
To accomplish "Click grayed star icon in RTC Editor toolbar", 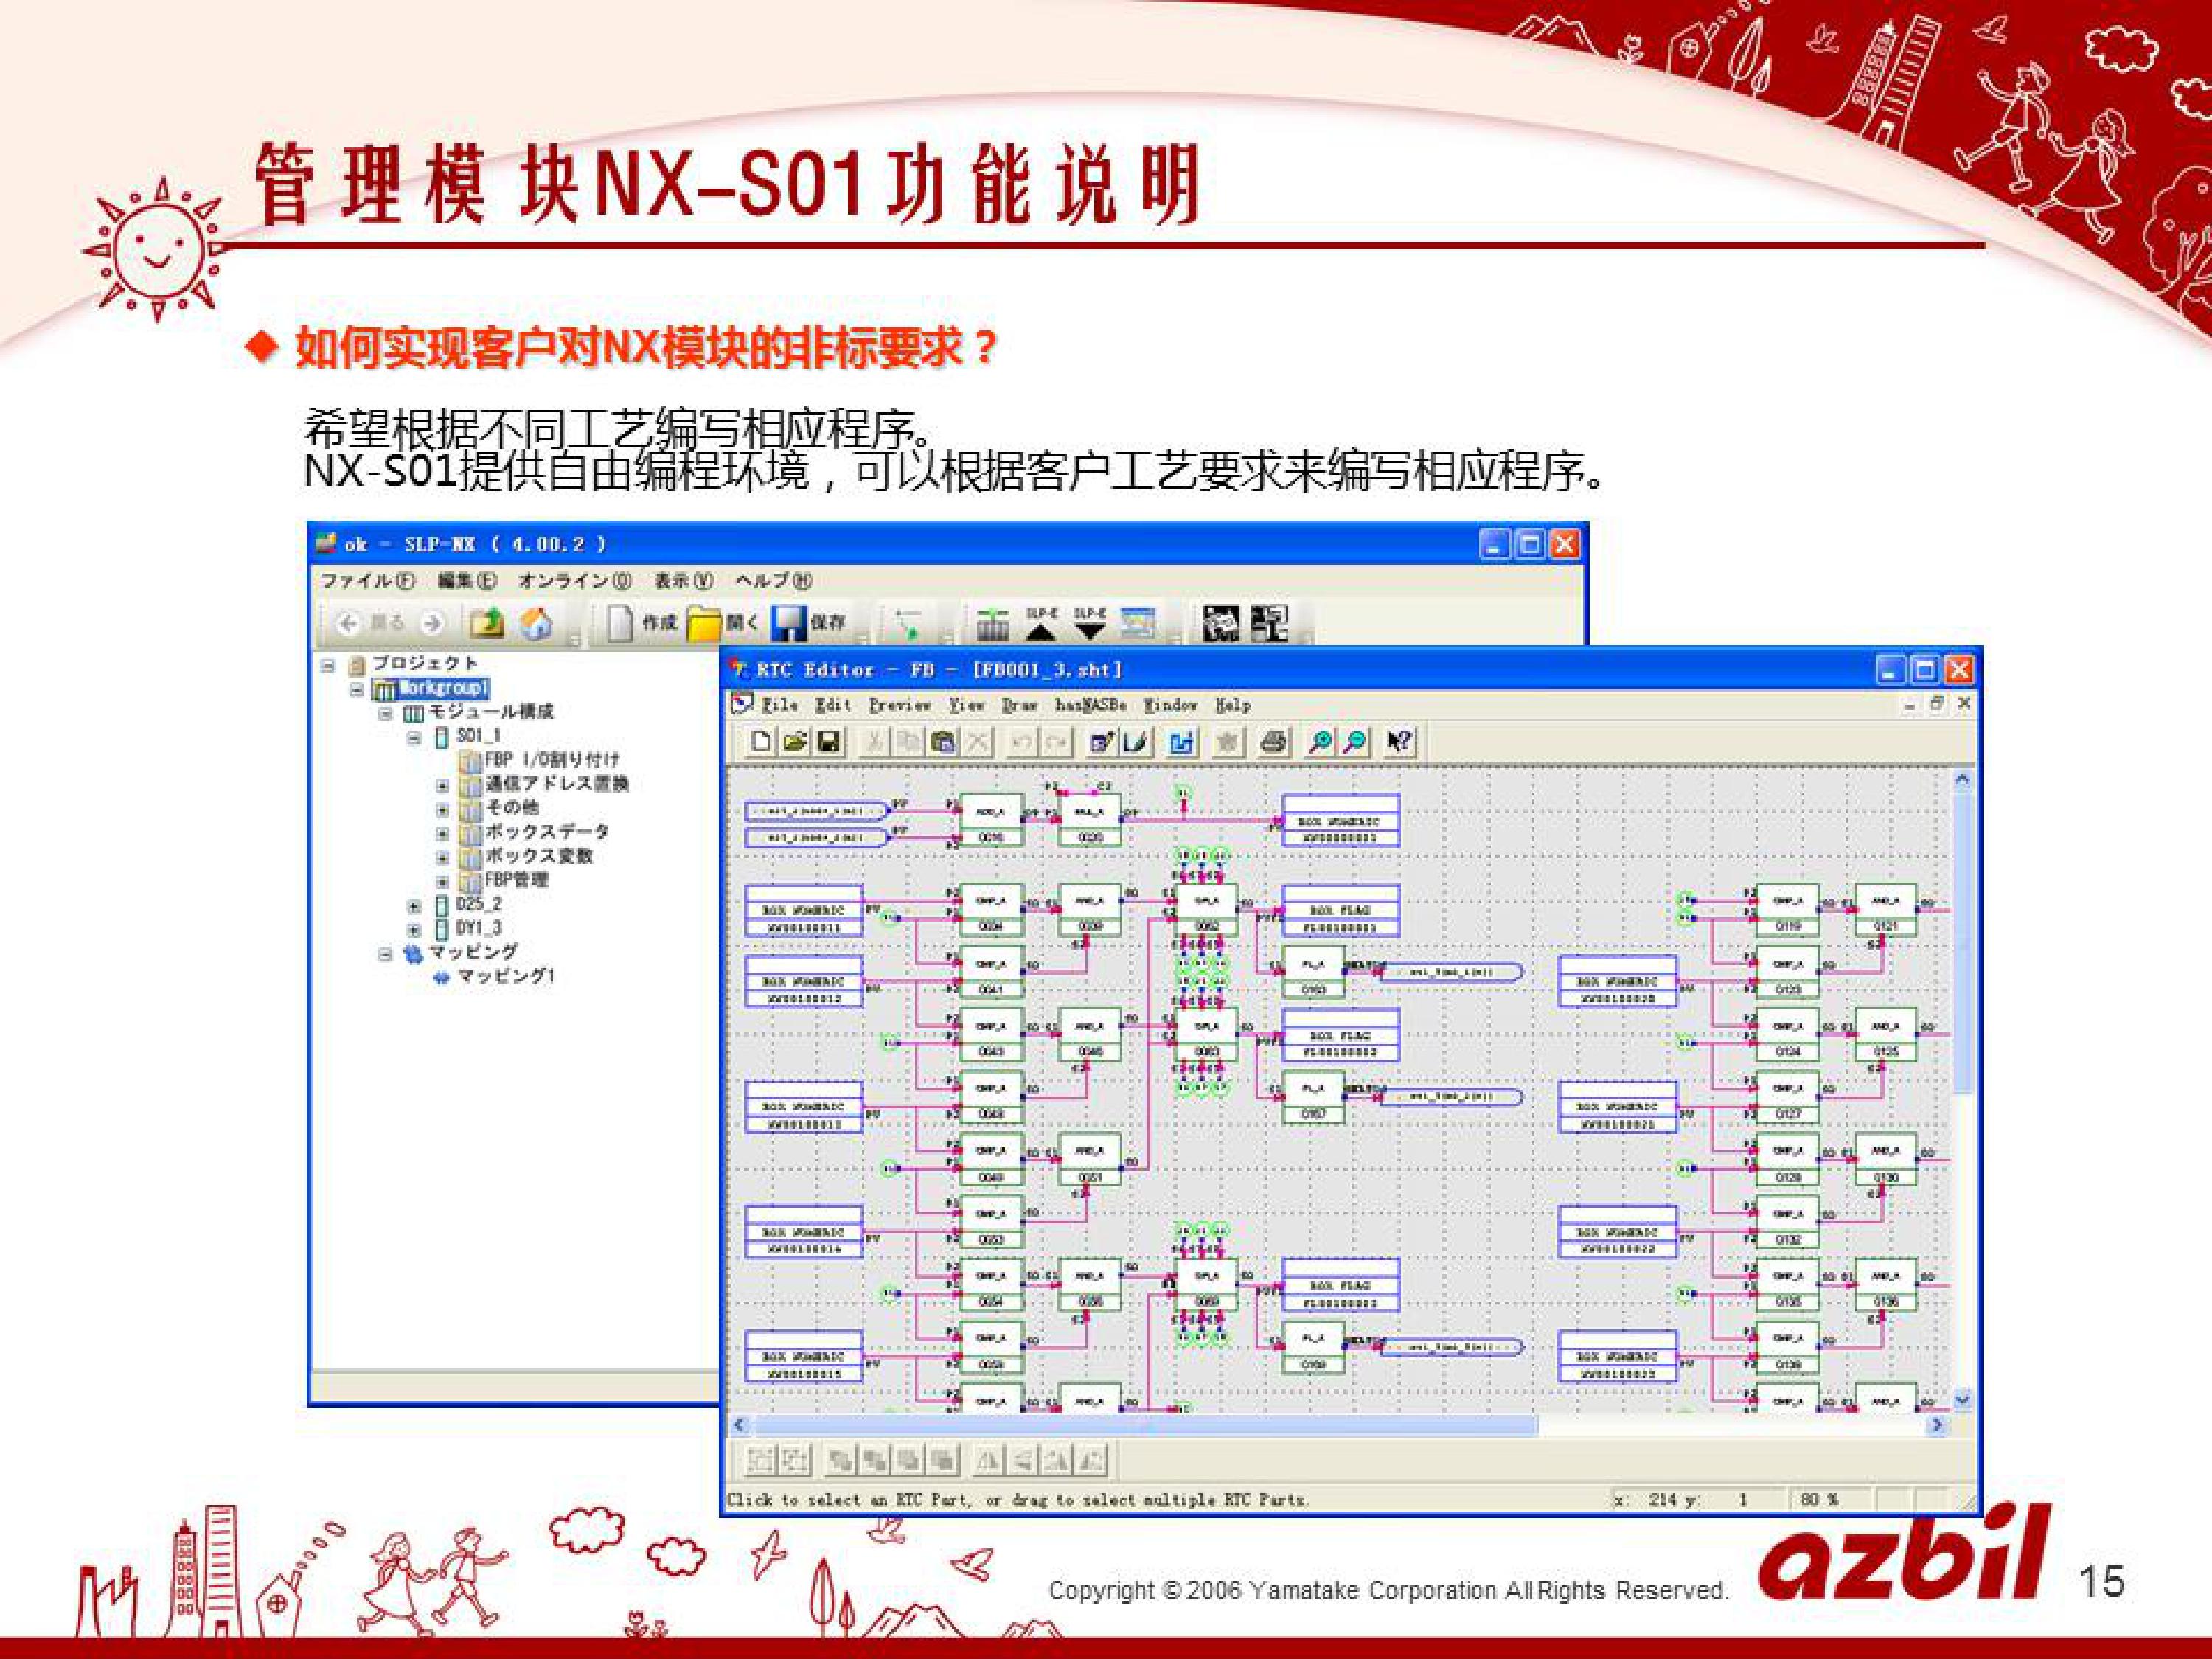I will click(1228, 741).
